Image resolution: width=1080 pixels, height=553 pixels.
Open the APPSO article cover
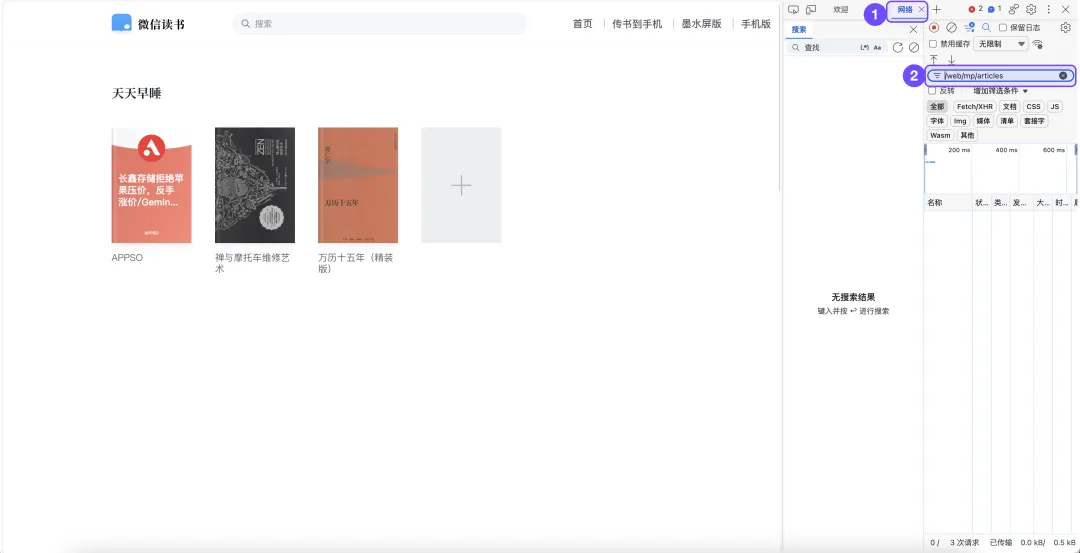click(152, 185)
